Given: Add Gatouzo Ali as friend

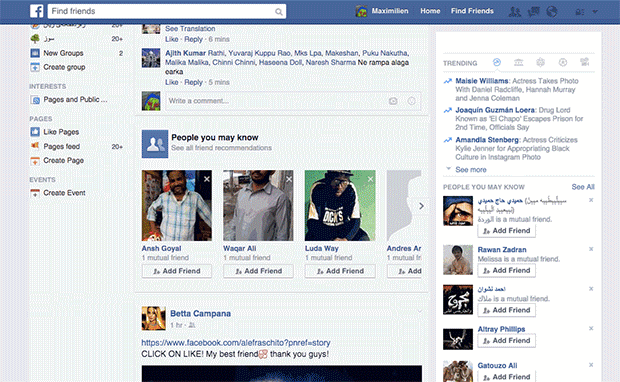Looking at the screenshot, I should [507, 377].
